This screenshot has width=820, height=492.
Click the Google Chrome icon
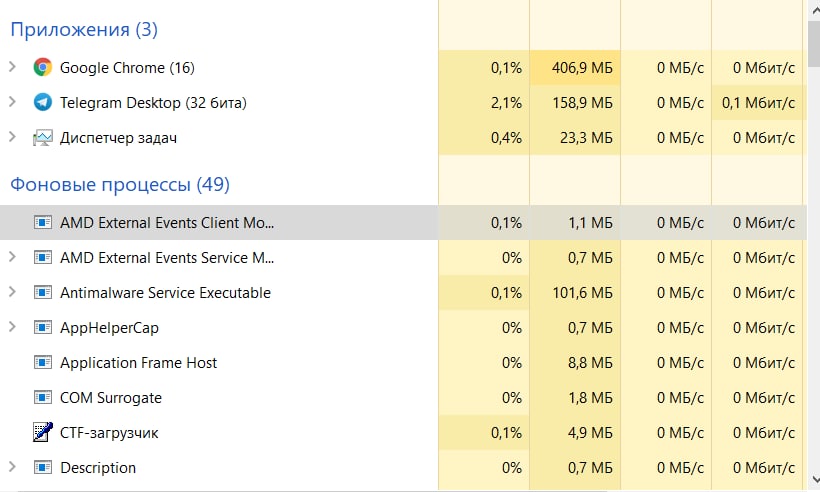click(x=43, y=67)
